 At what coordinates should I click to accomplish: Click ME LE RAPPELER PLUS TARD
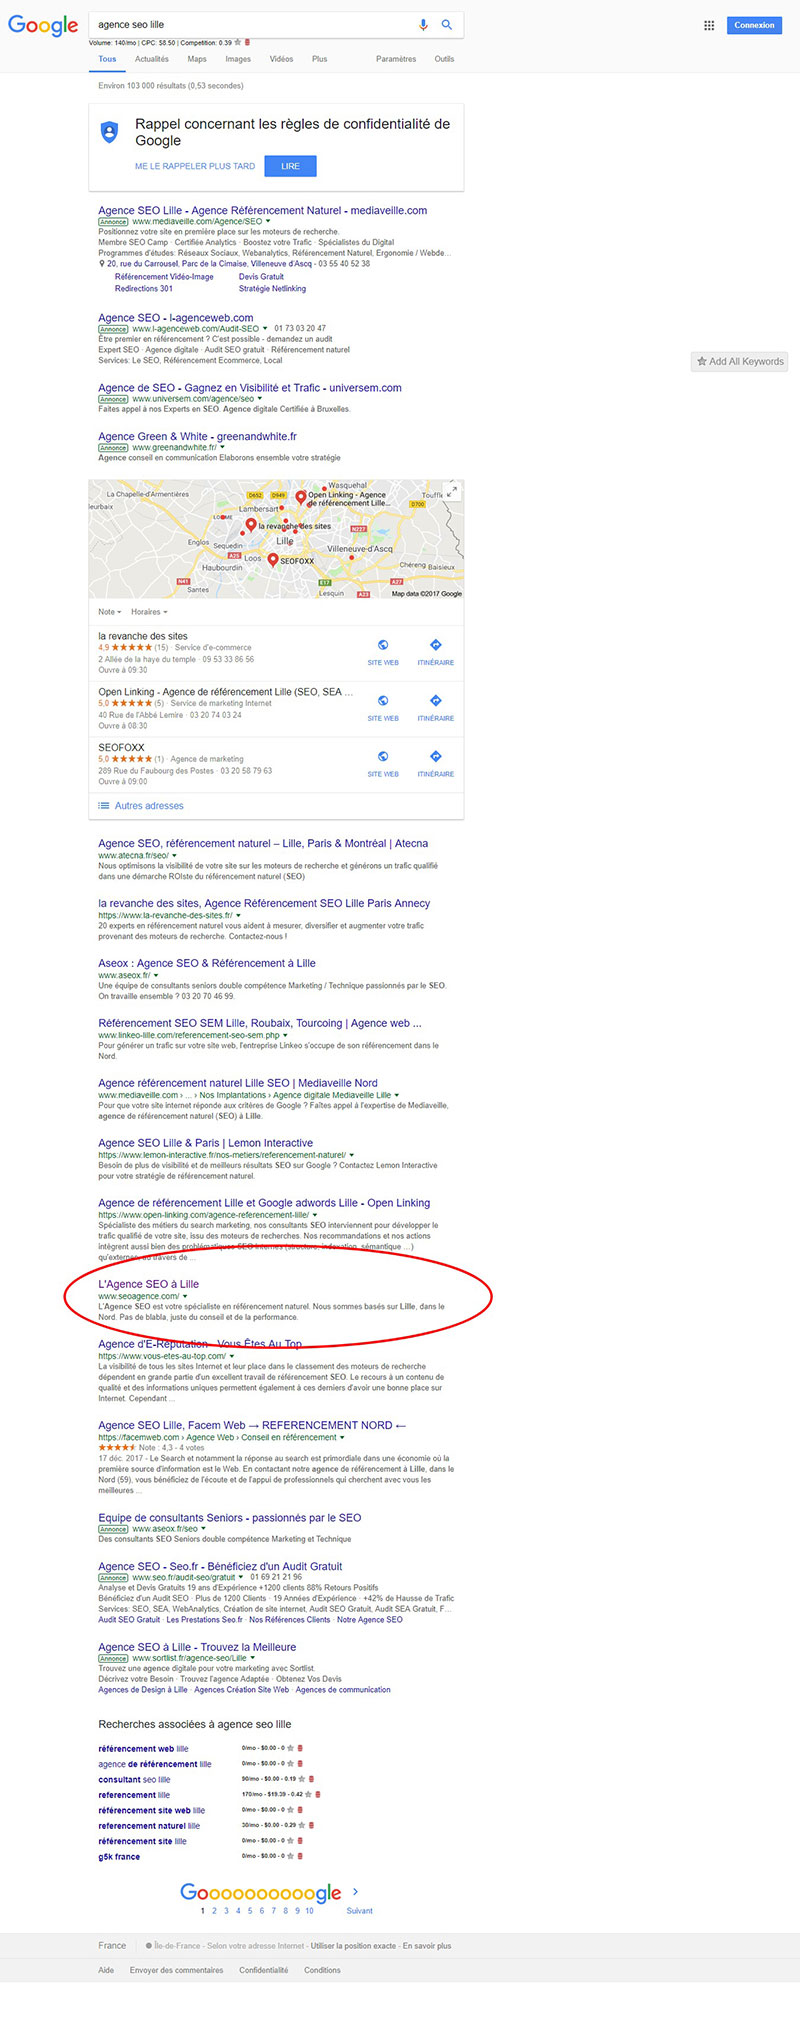pyautogui.click(x=195, y=166)
